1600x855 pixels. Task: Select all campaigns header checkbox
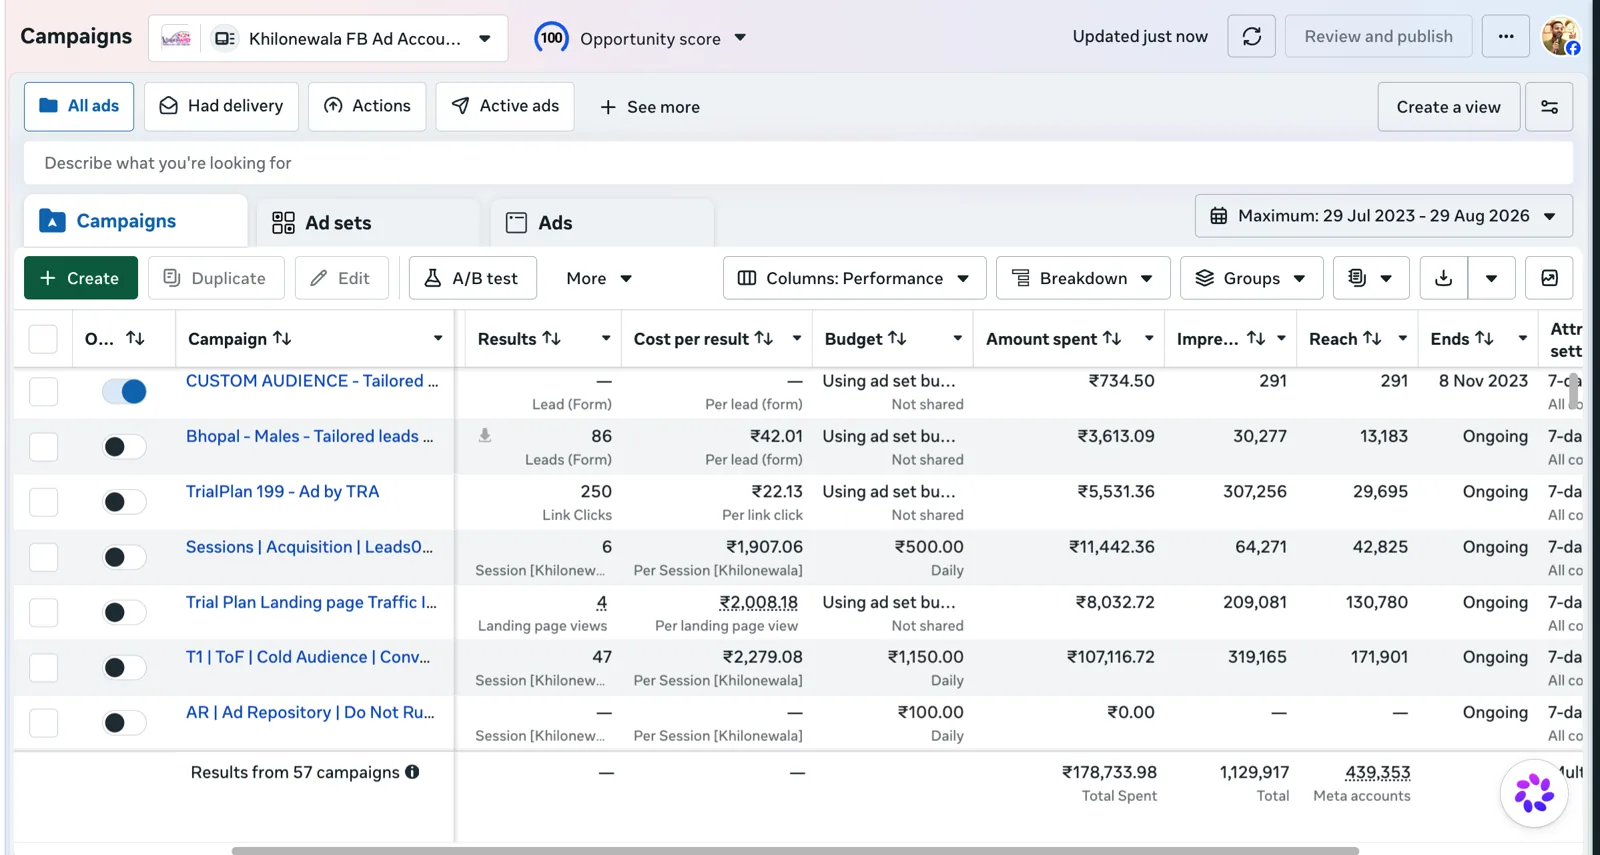point(43,339)
